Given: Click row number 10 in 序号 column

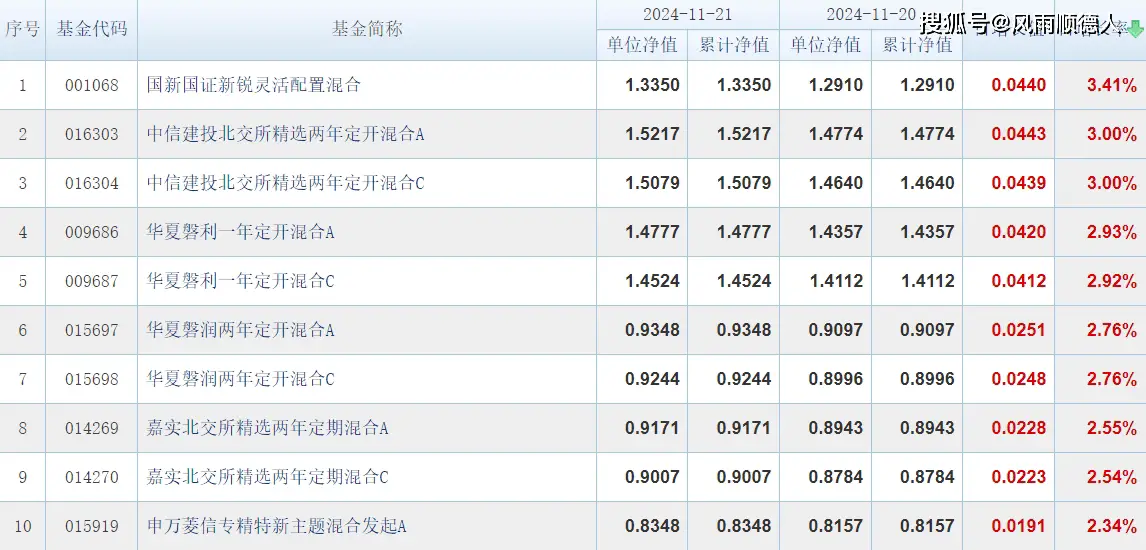Looking at the screenshot, I should click(x=23, y=526).
